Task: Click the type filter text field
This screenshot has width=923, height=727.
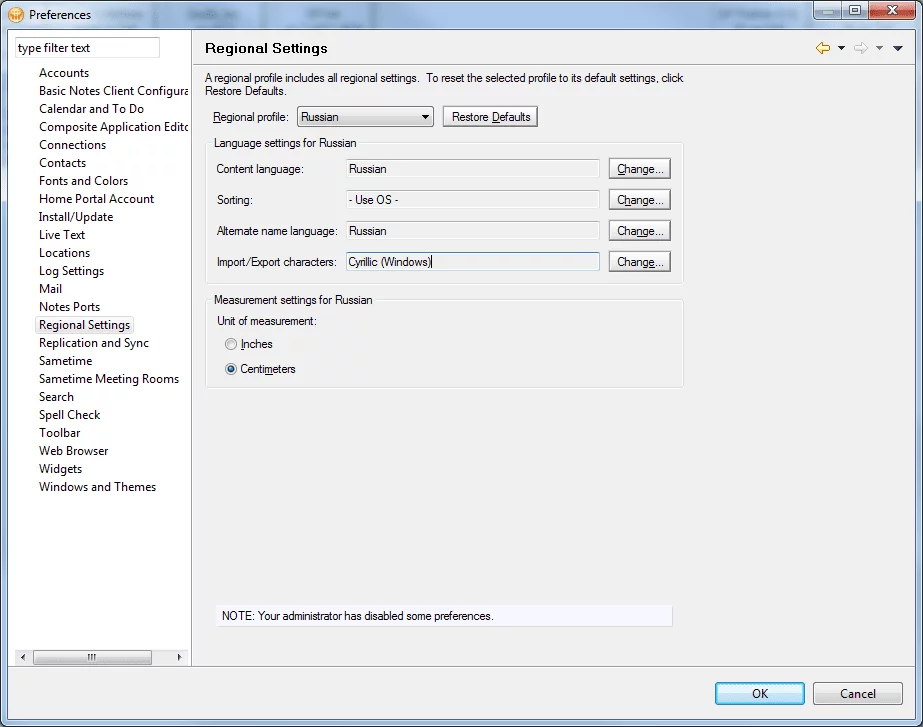Action: coord(87,48)
